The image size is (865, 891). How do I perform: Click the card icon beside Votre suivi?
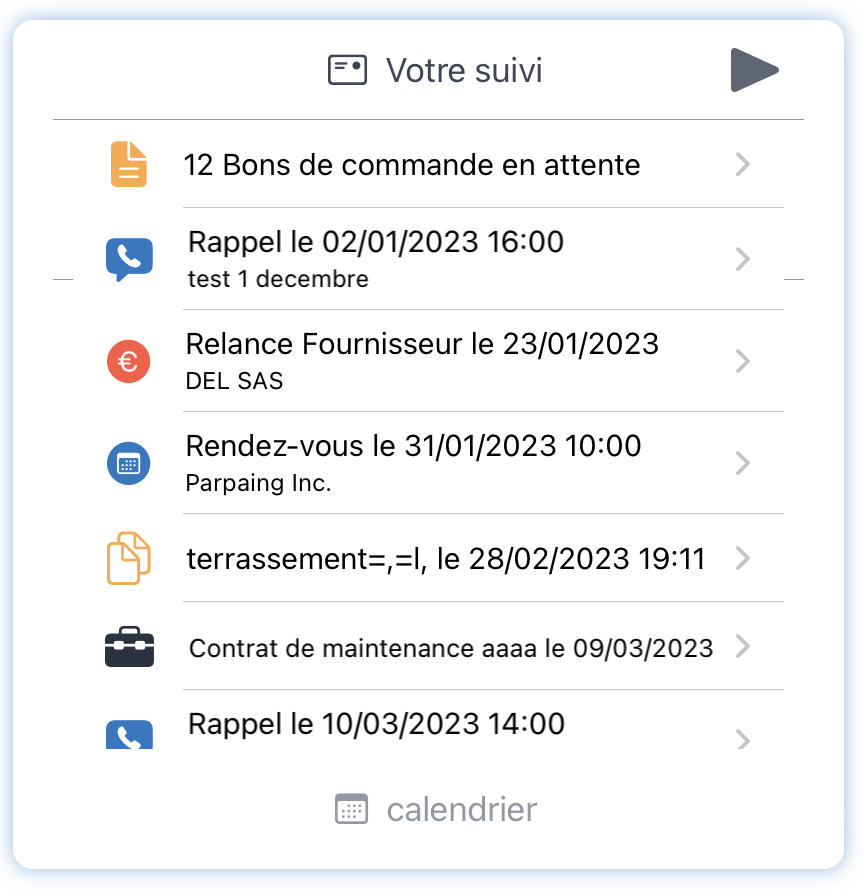coord(347,70)
